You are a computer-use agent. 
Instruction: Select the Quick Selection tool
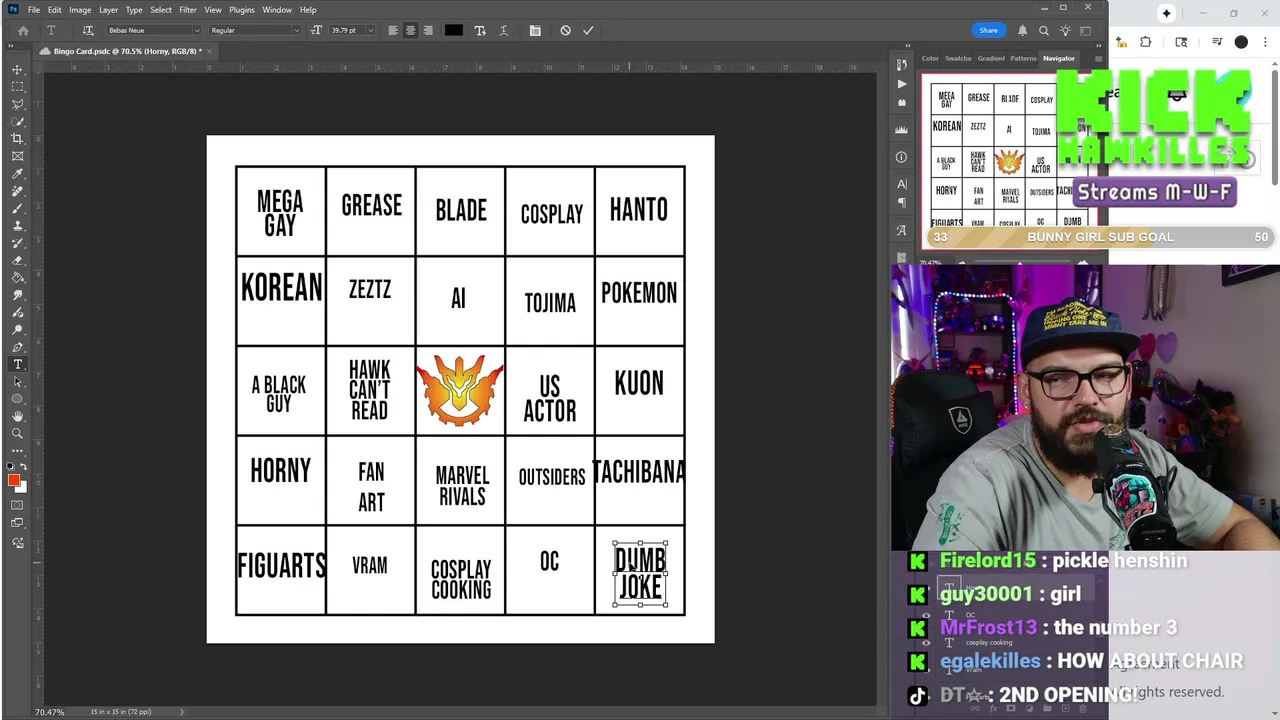pyautogui.click(x=18, y=121)
